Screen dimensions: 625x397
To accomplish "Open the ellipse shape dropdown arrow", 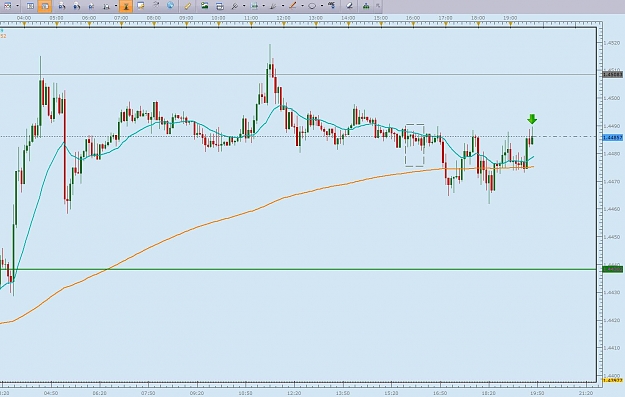I will point(322,6).
